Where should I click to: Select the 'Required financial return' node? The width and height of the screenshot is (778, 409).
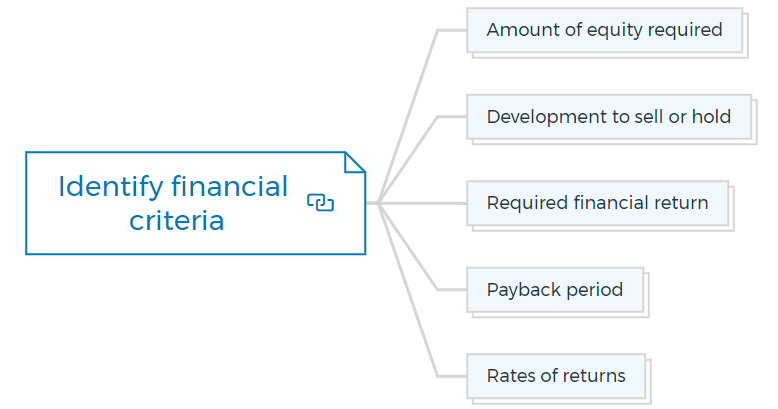597,203
